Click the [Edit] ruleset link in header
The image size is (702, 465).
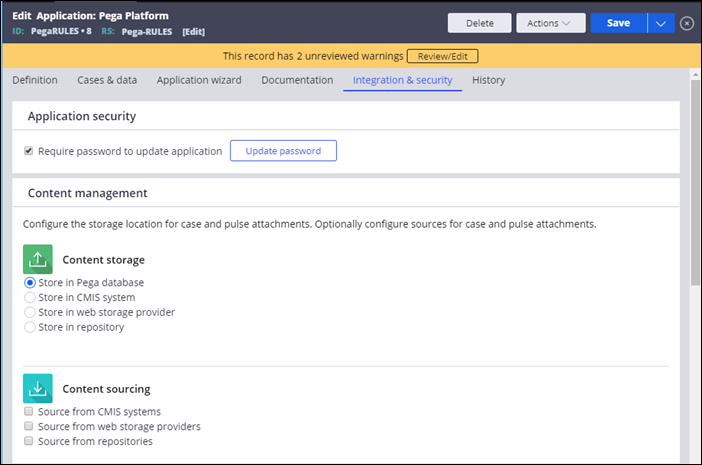[194, 32]
